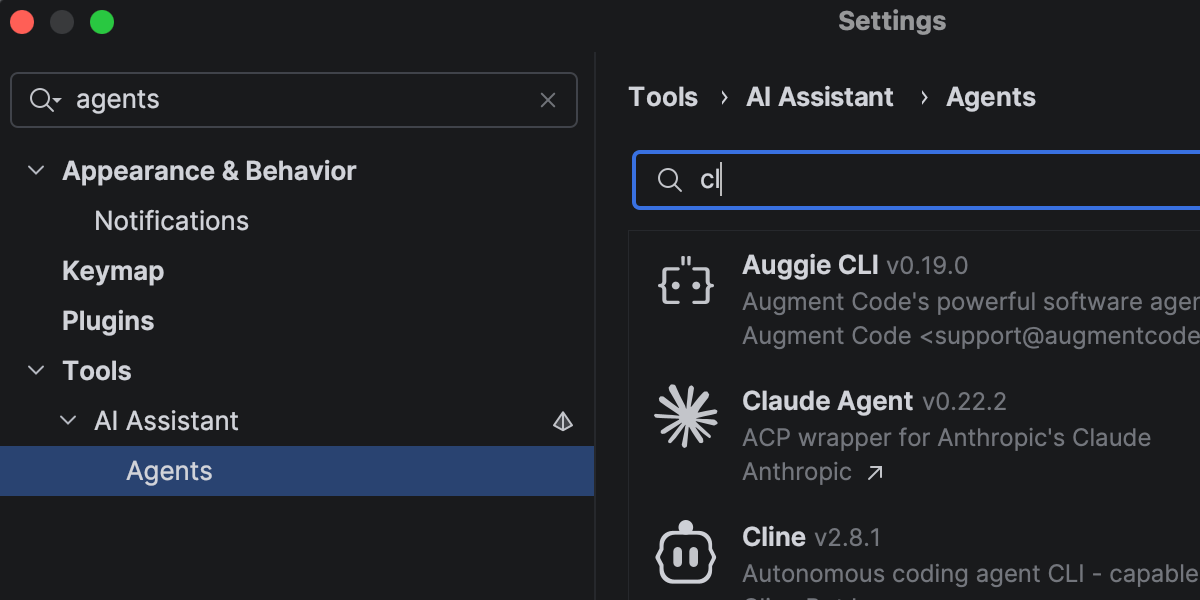Collapse the Appearance & Behavior section

click(36, 171)
